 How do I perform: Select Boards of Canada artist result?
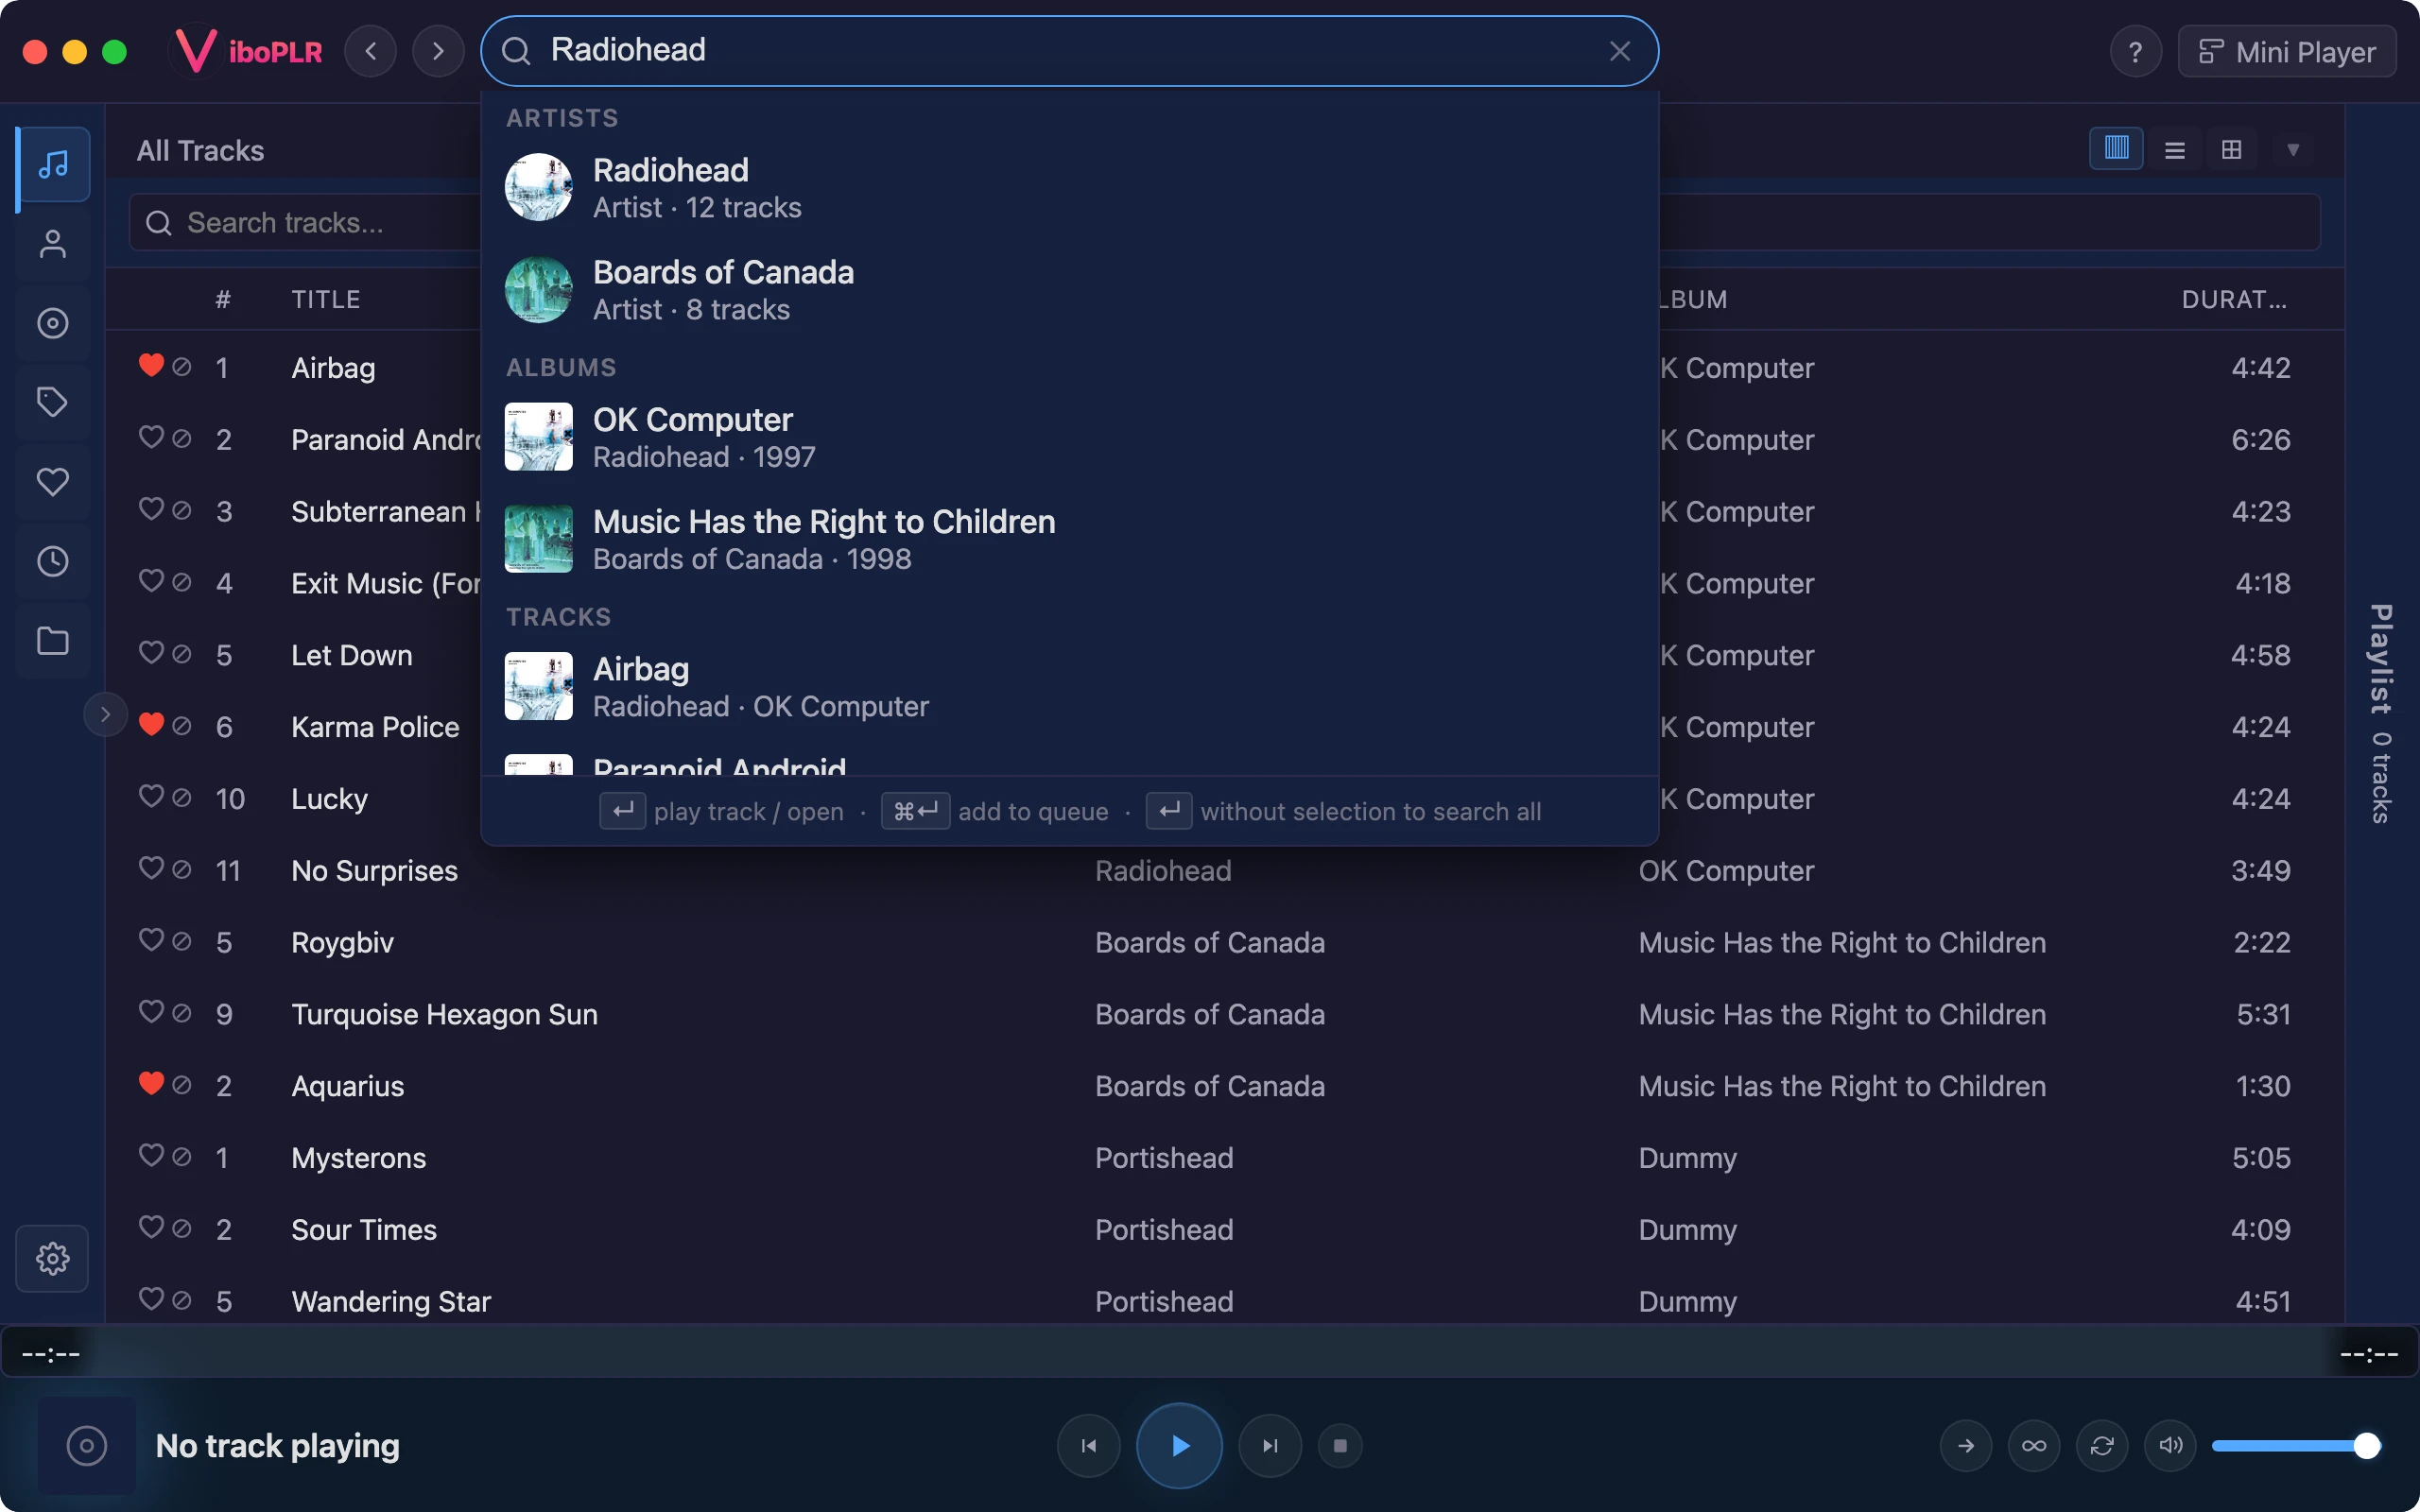click(x=1069, y=290)
